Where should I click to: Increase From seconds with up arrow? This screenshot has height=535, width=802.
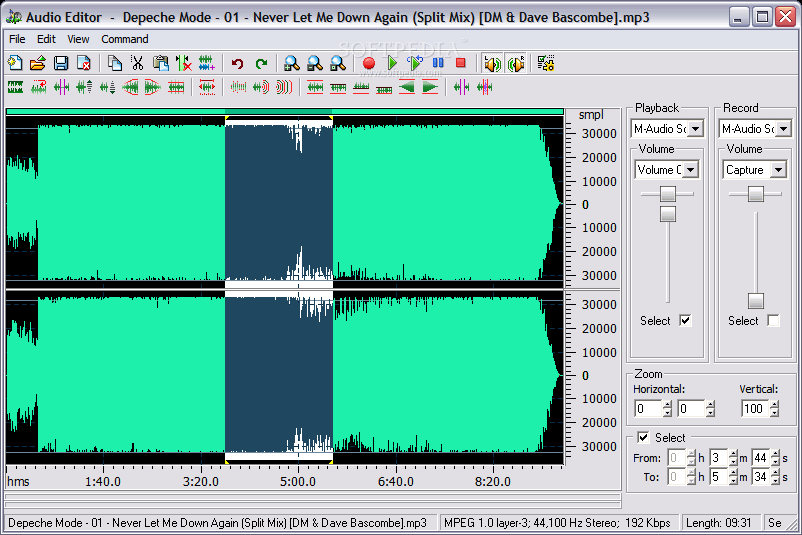pyautogui.click(x=775, y=454)
